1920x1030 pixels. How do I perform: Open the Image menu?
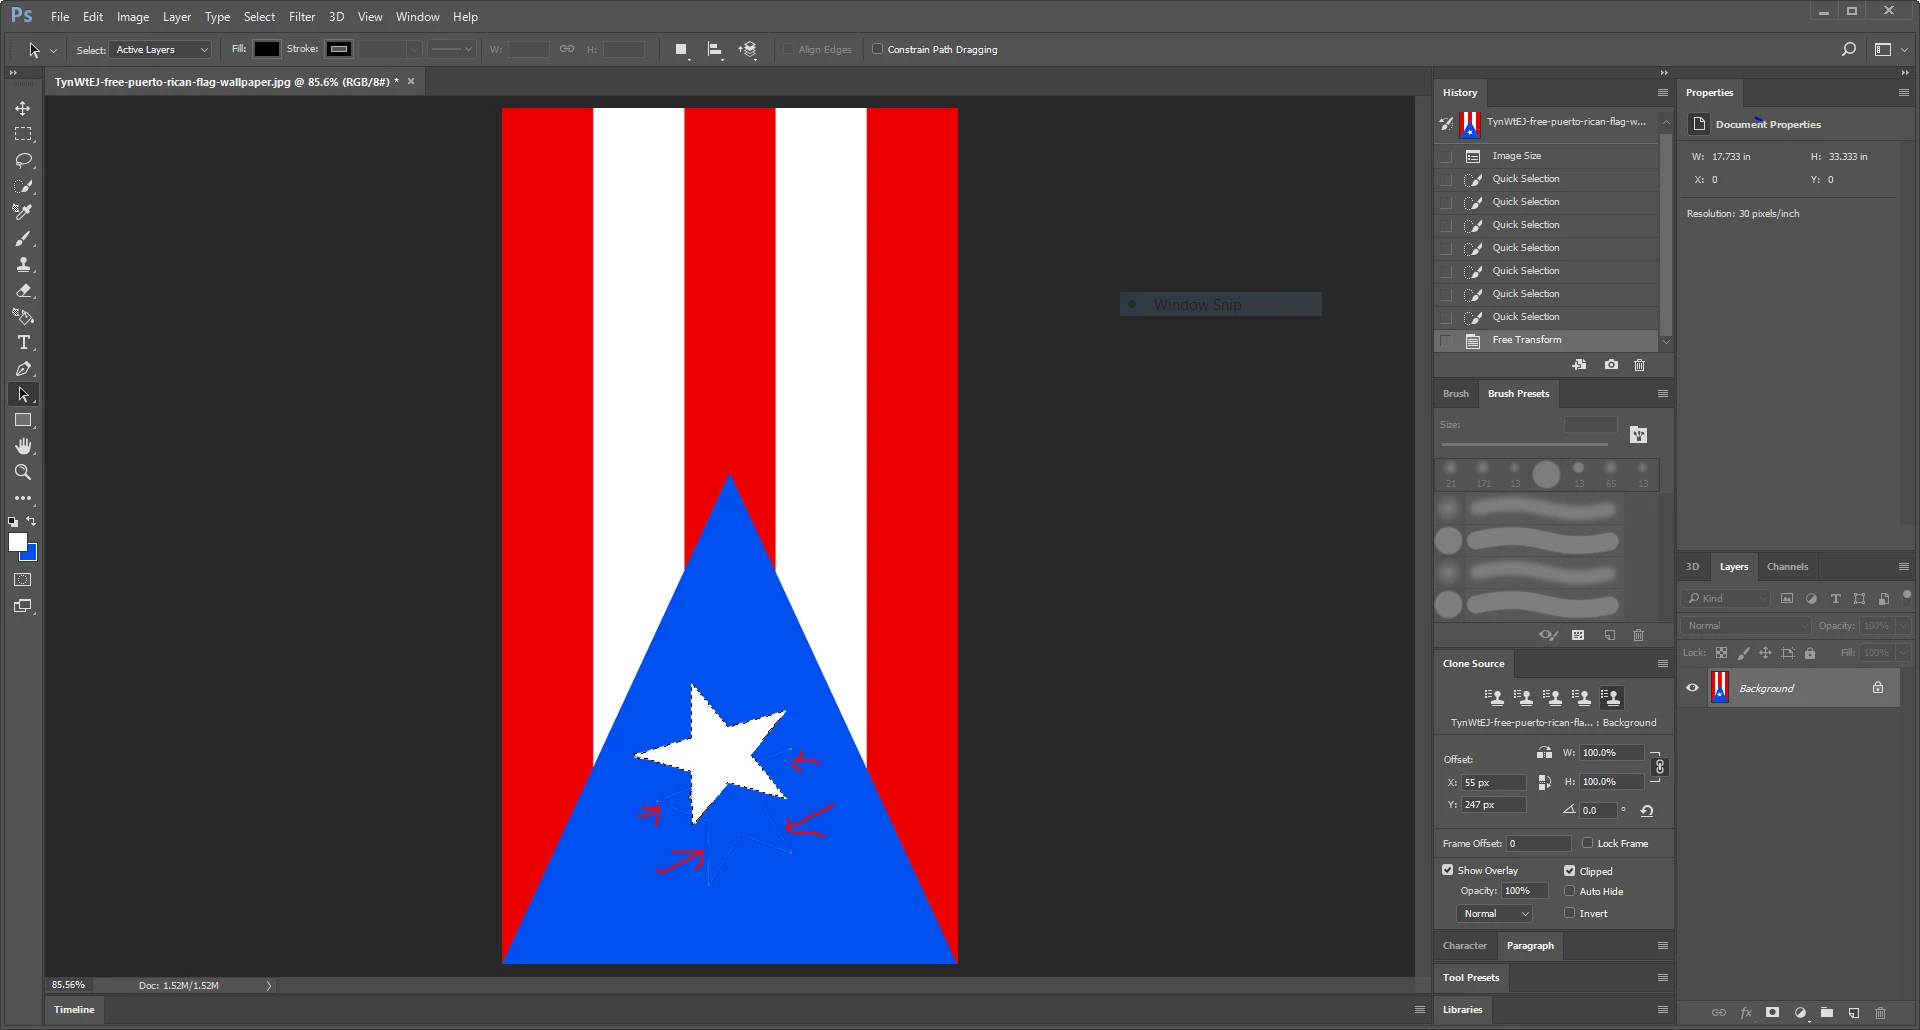(133, 17)
